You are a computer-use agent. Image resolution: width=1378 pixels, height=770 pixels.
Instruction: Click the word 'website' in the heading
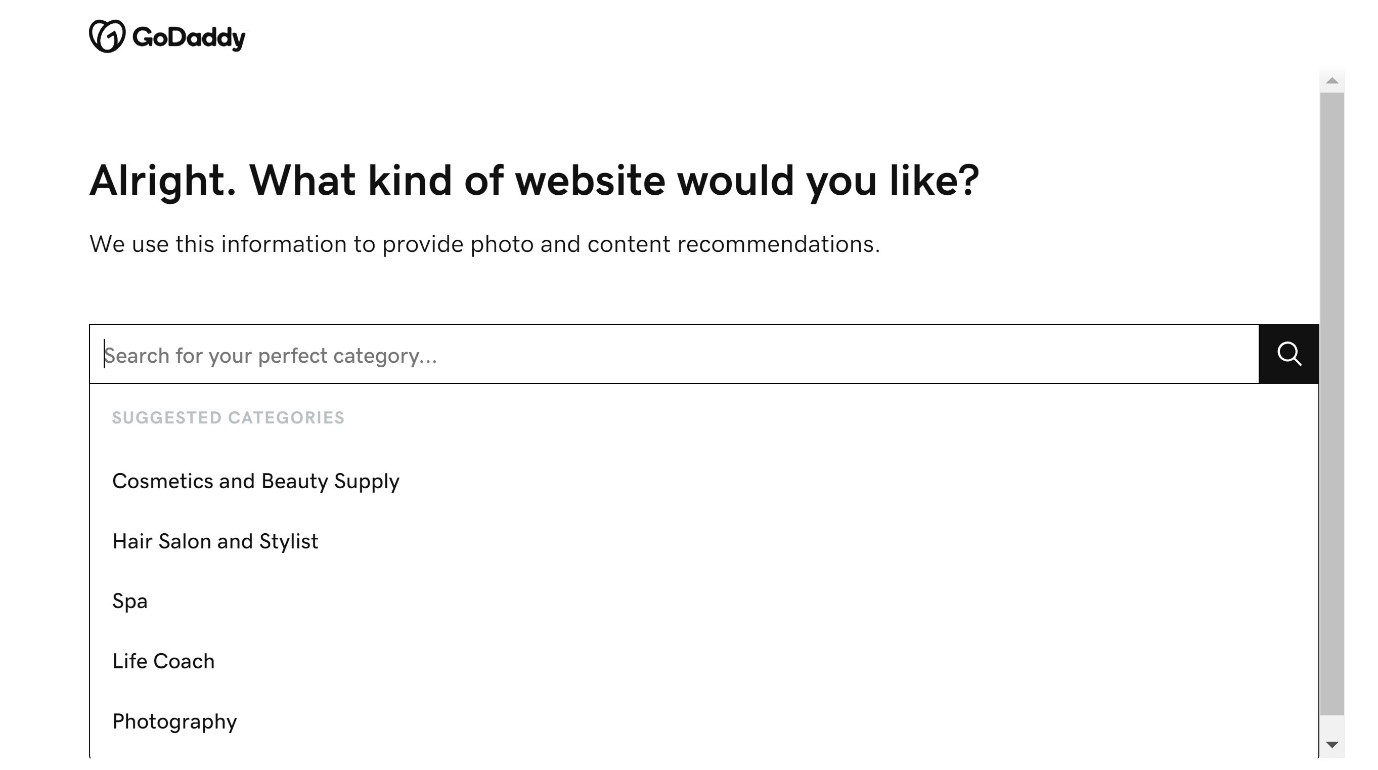[x=589, y=181]
